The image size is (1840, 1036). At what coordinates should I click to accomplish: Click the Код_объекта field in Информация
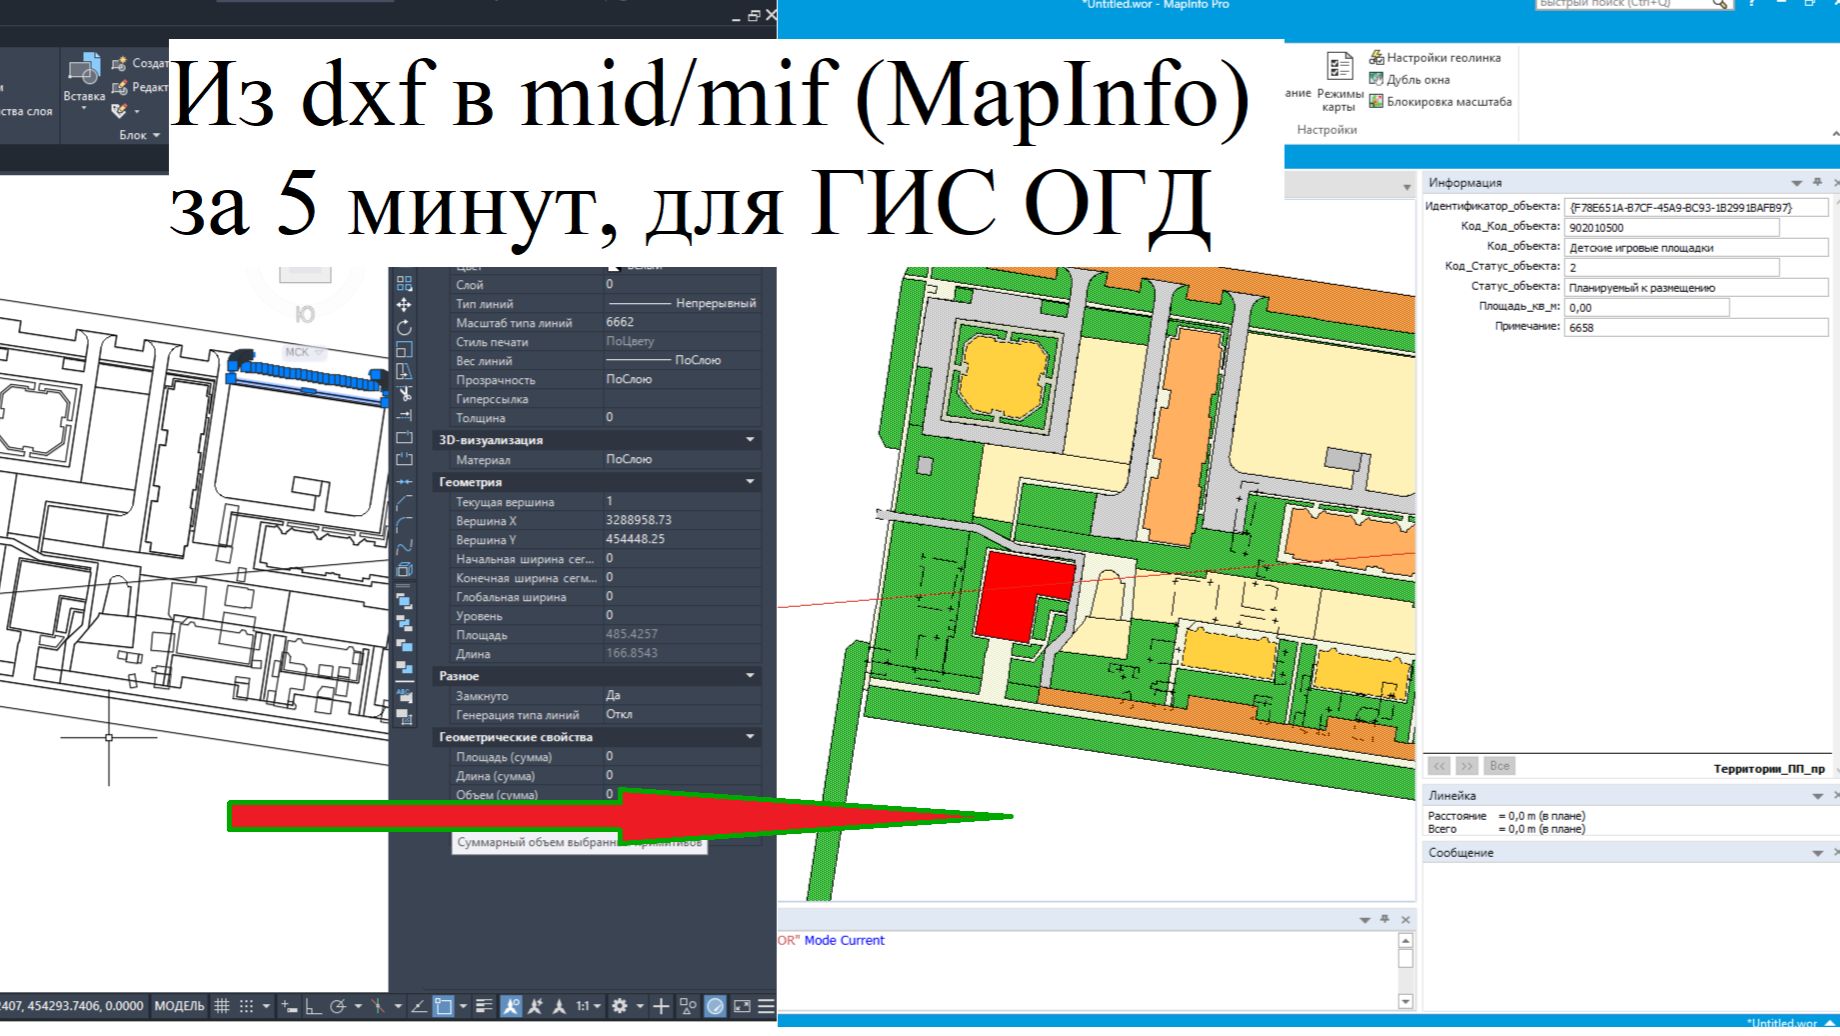point(1697,248)
